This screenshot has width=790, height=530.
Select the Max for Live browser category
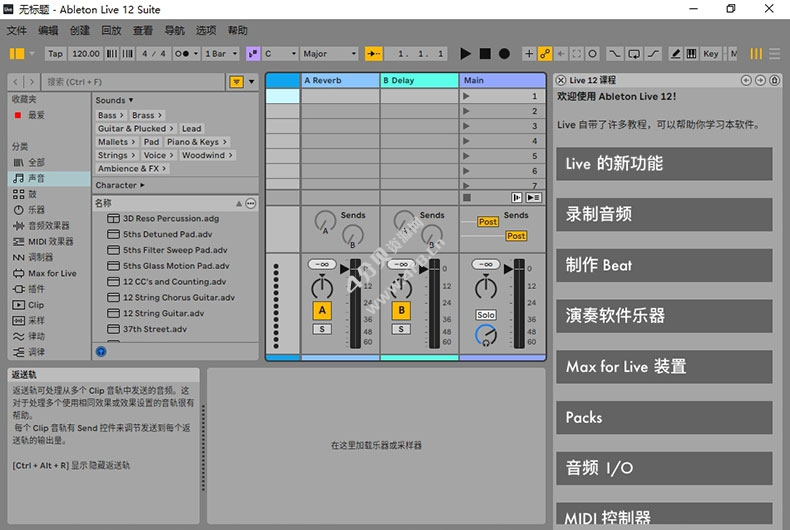[51, 273]
